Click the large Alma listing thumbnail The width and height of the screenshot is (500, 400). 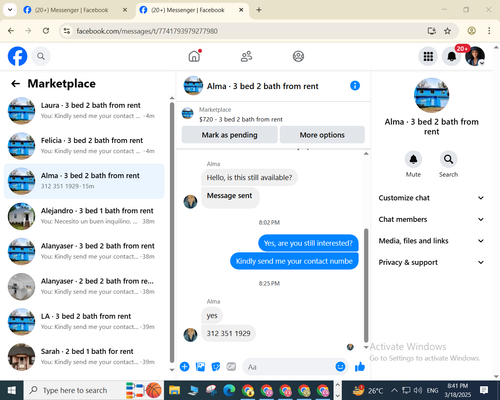(x=431, y=95)
